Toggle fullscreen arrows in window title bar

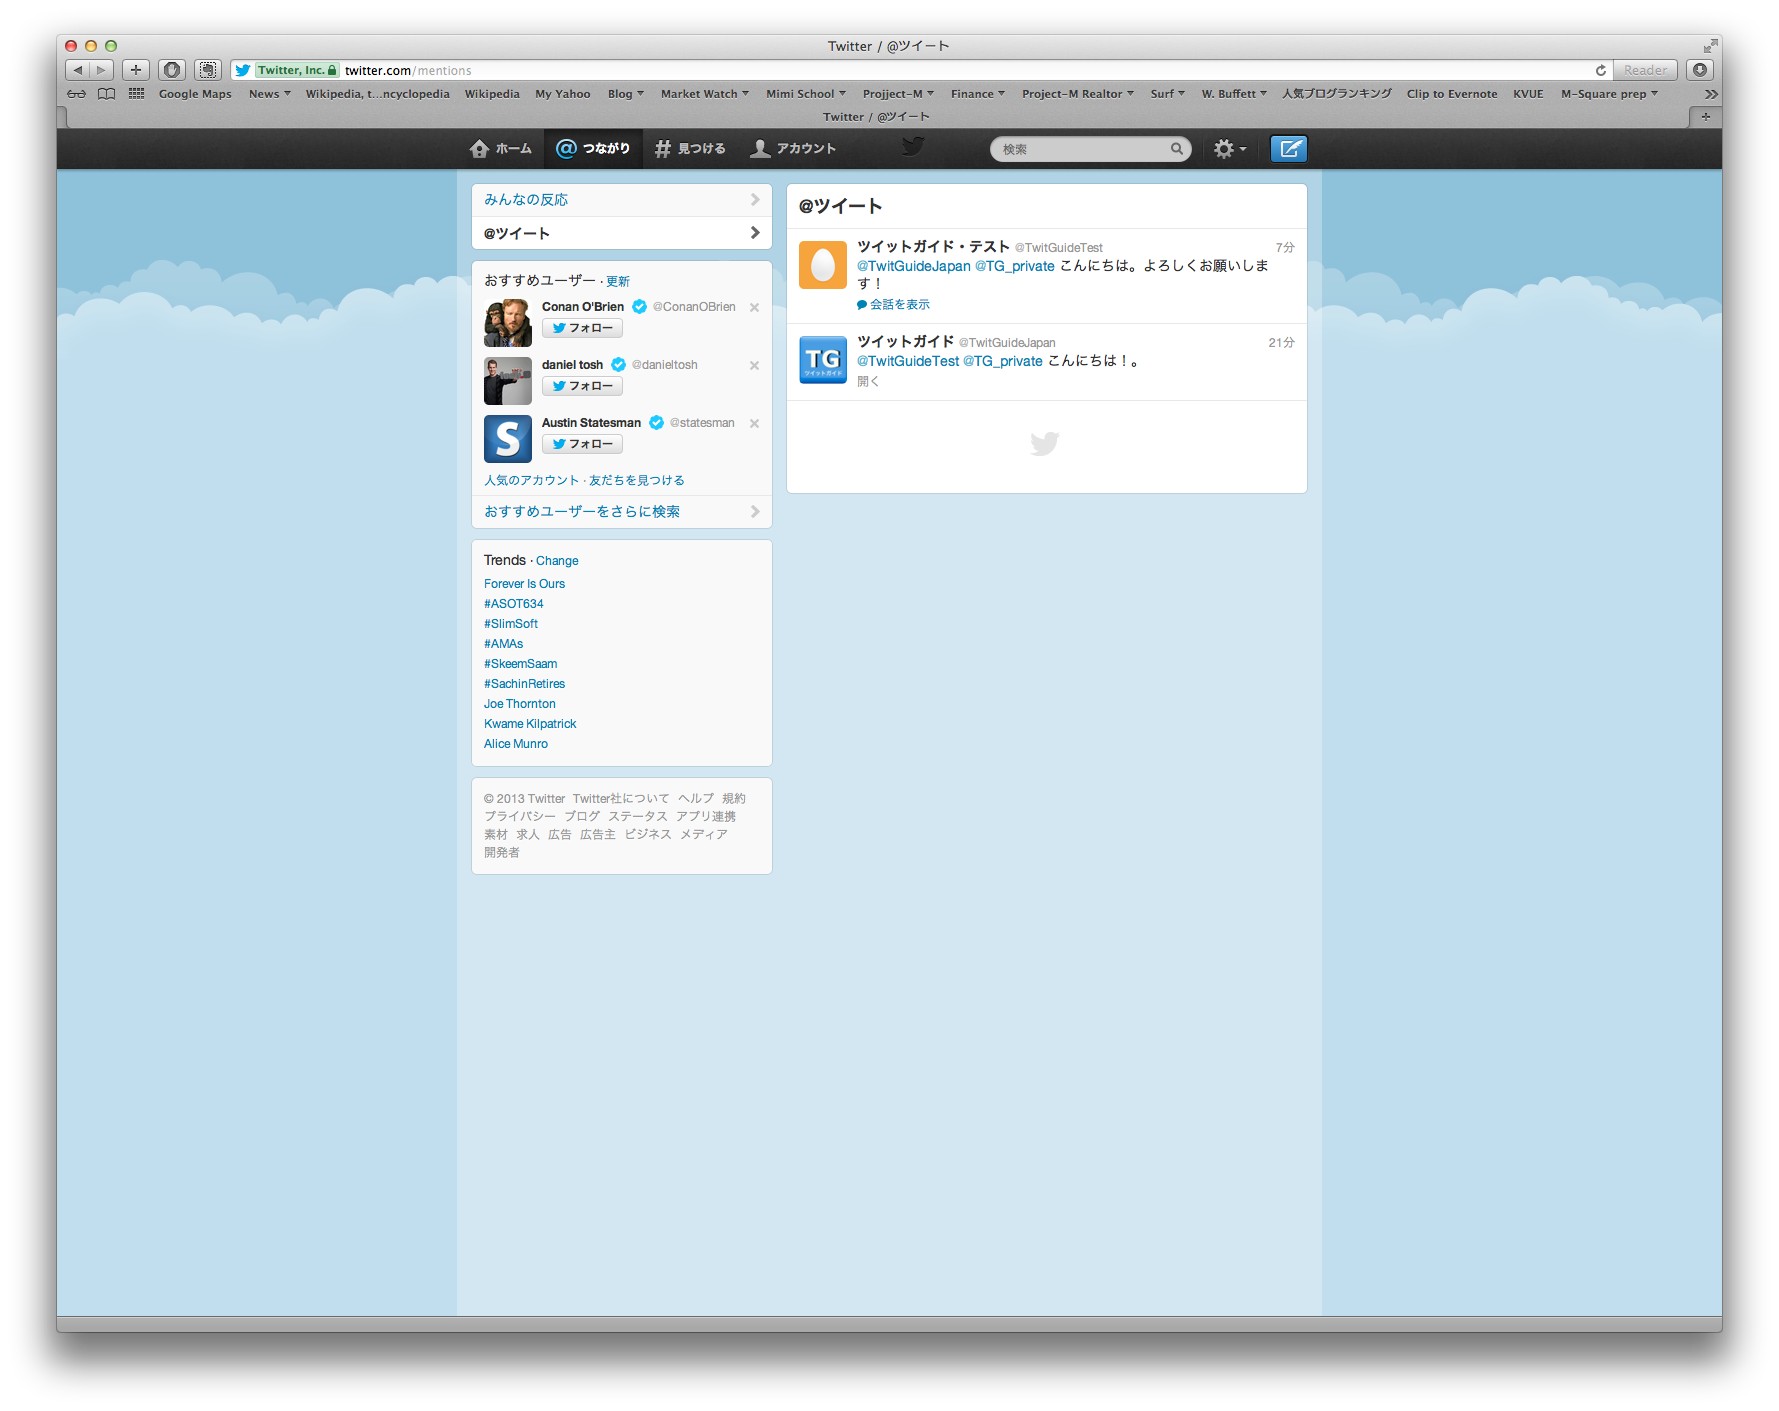pyautogui.click(x=1710, y=46)
